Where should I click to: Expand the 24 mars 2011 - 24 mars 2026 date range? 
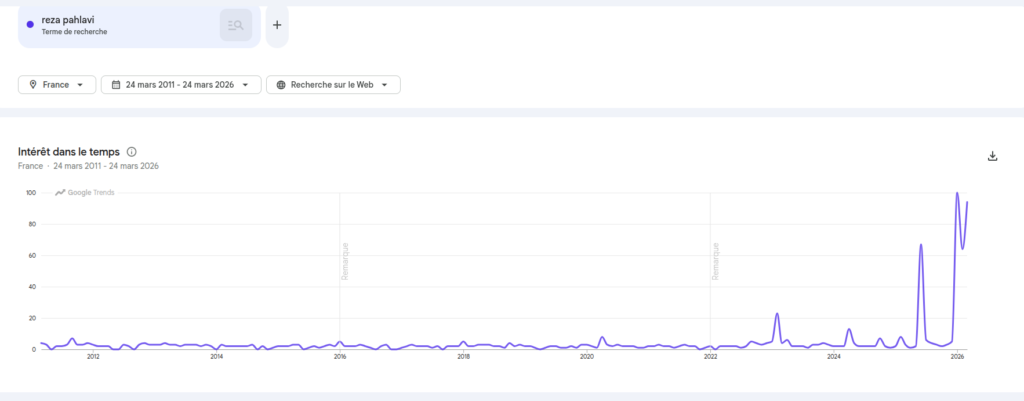181,85
